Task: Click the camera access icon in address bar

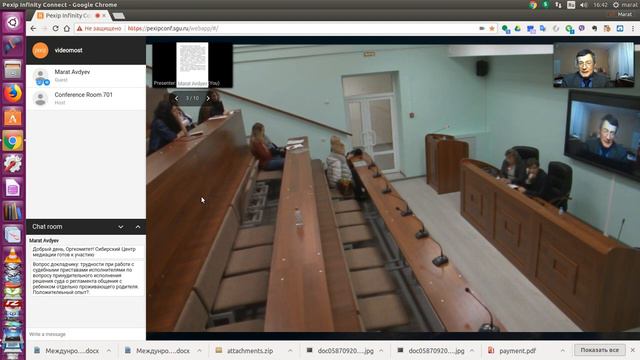Action: click(x=482, y=29)
